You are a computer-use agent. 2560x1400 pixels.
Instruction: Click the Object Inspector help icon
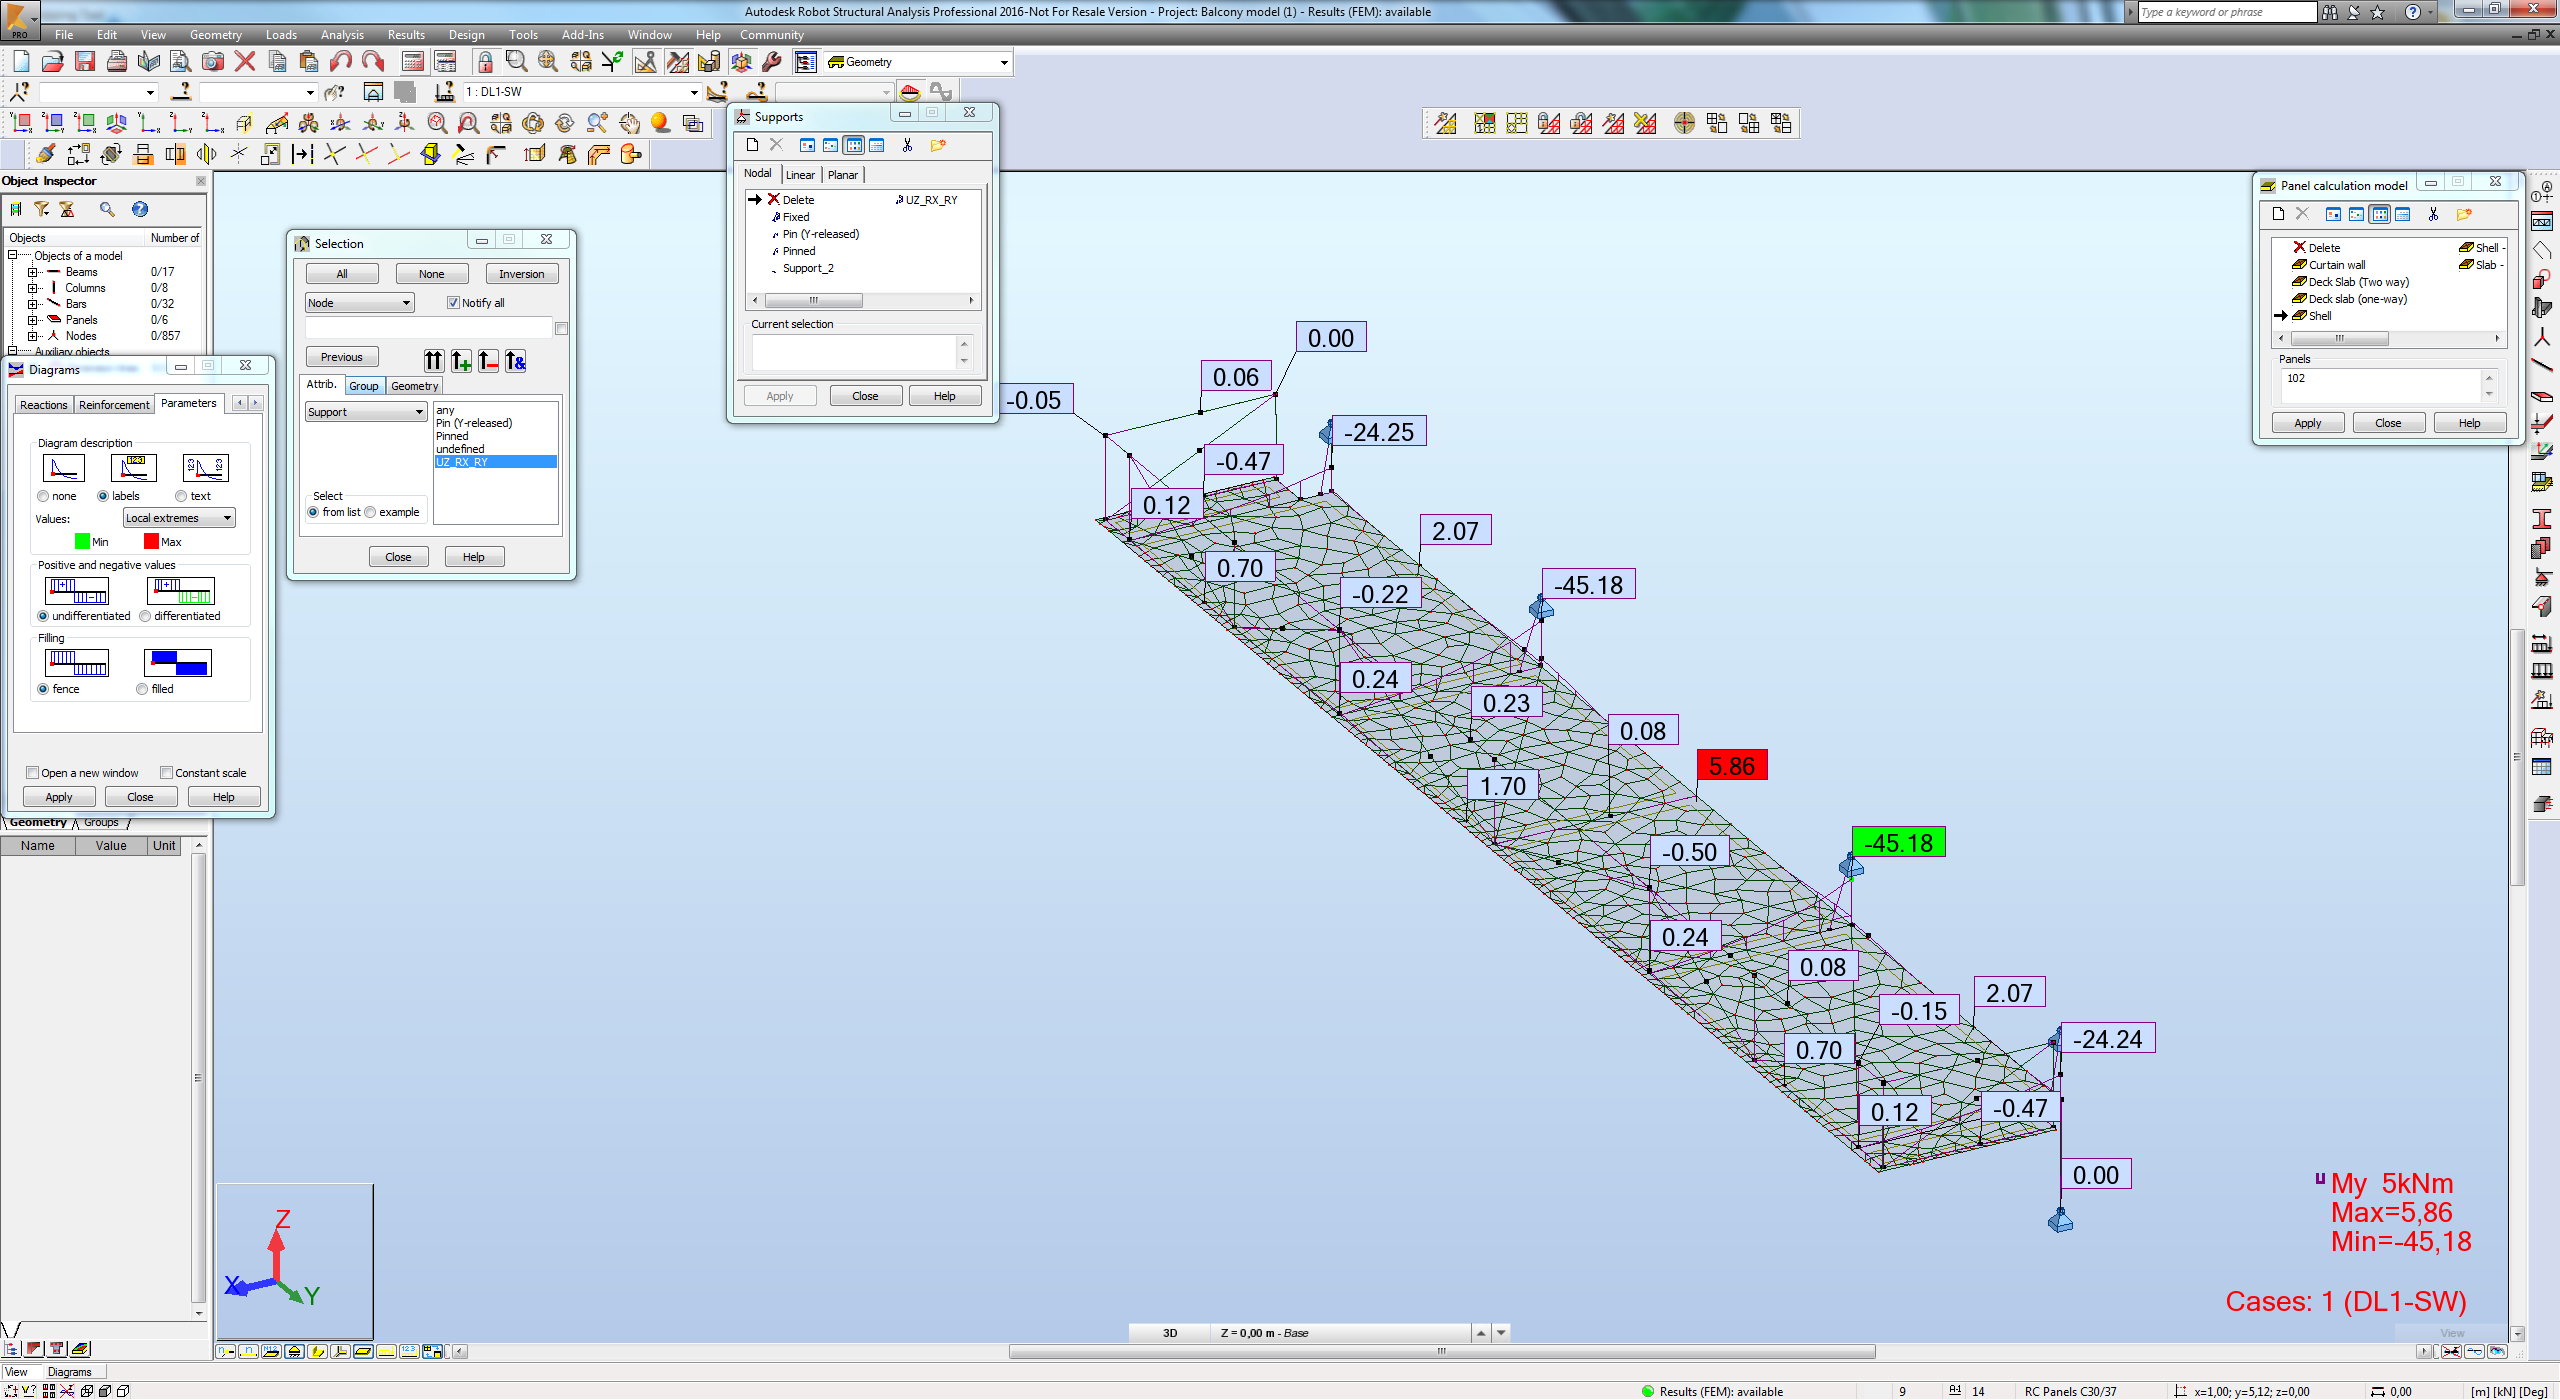click(140, 209)
